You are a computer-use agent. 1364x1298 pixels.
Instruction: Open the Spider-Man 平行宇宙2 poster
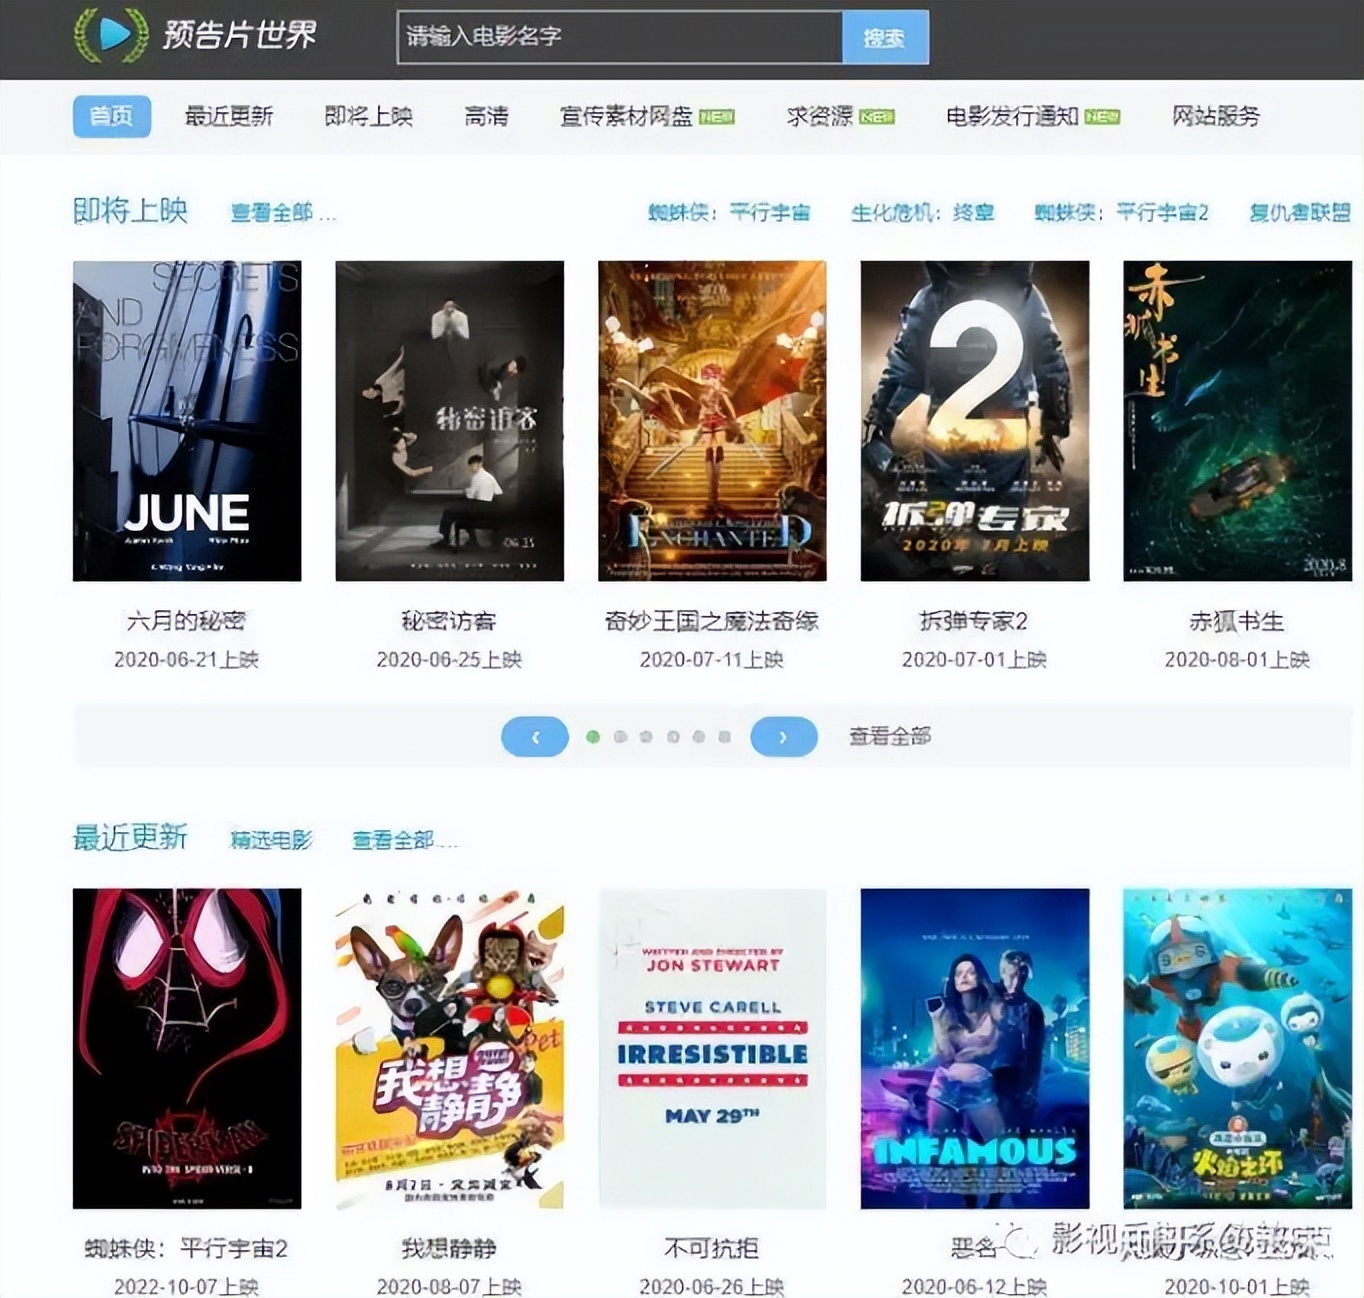[x=187, y=1048]
